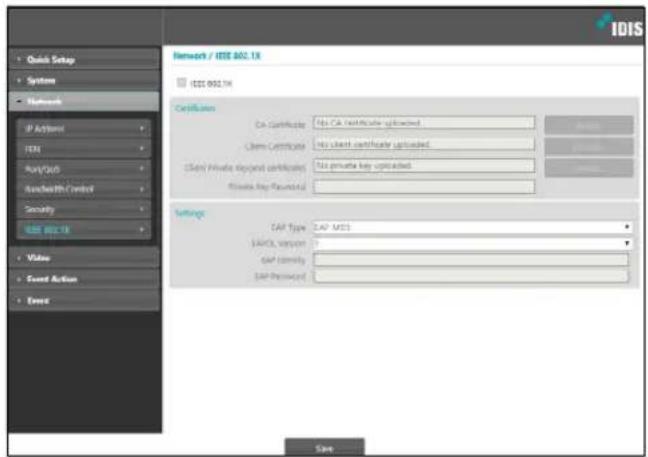The image size is (648, 457).
Task: Expand the Video menu section
Action: 84,258
